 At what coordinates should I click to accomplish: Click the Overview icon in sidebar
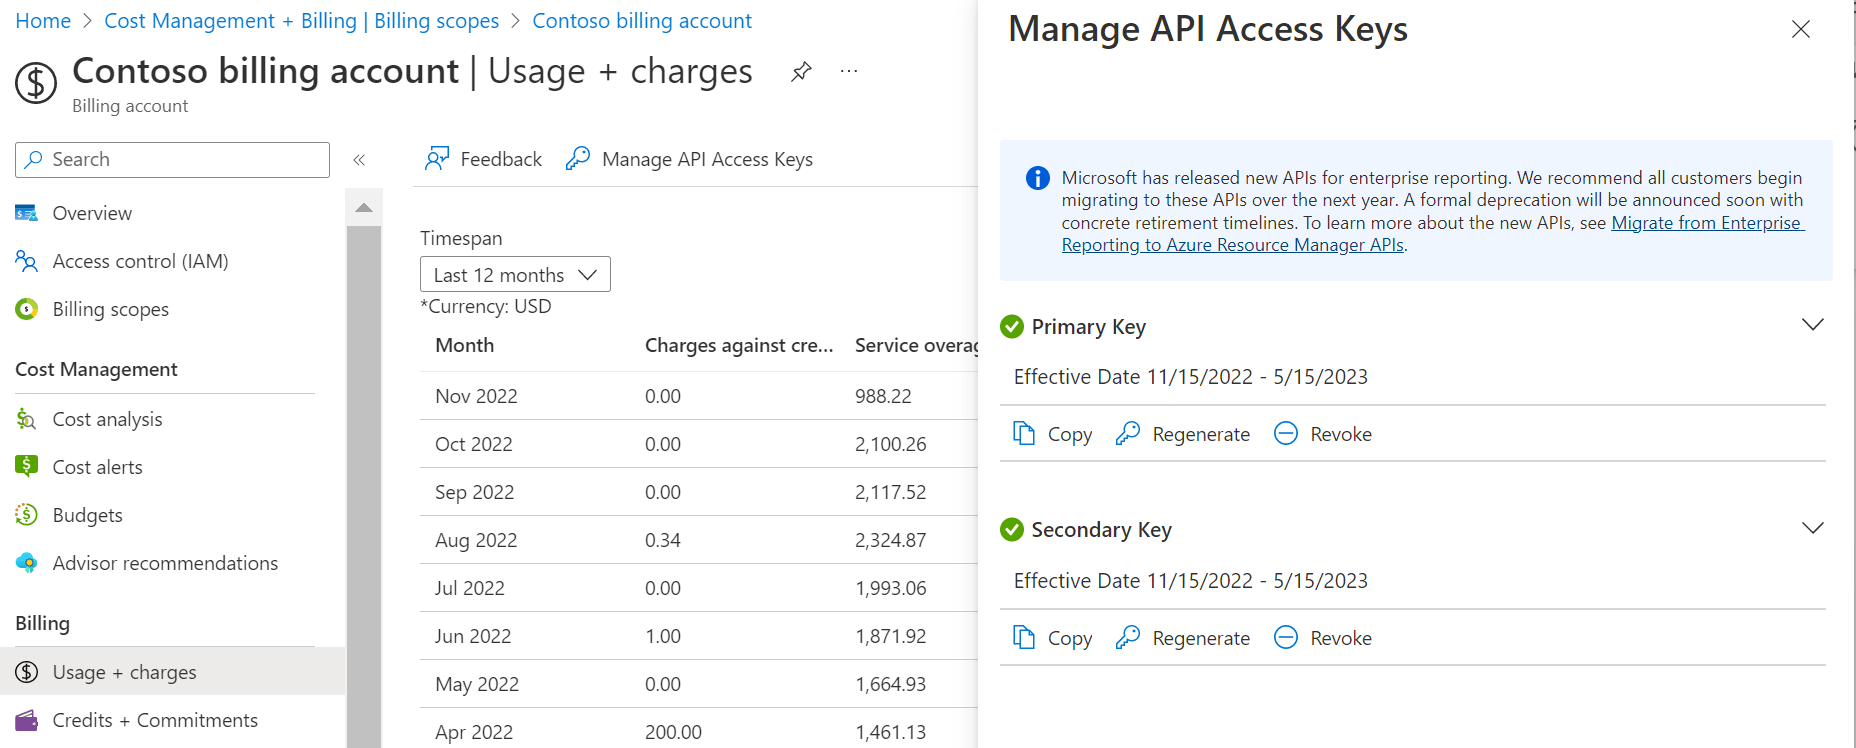[27, 213]
